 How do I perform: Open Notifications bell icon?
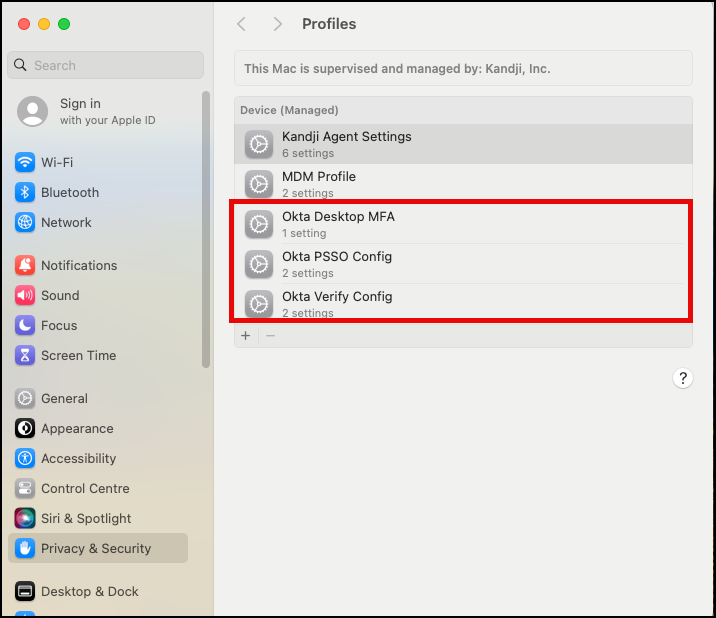point(25,265)
